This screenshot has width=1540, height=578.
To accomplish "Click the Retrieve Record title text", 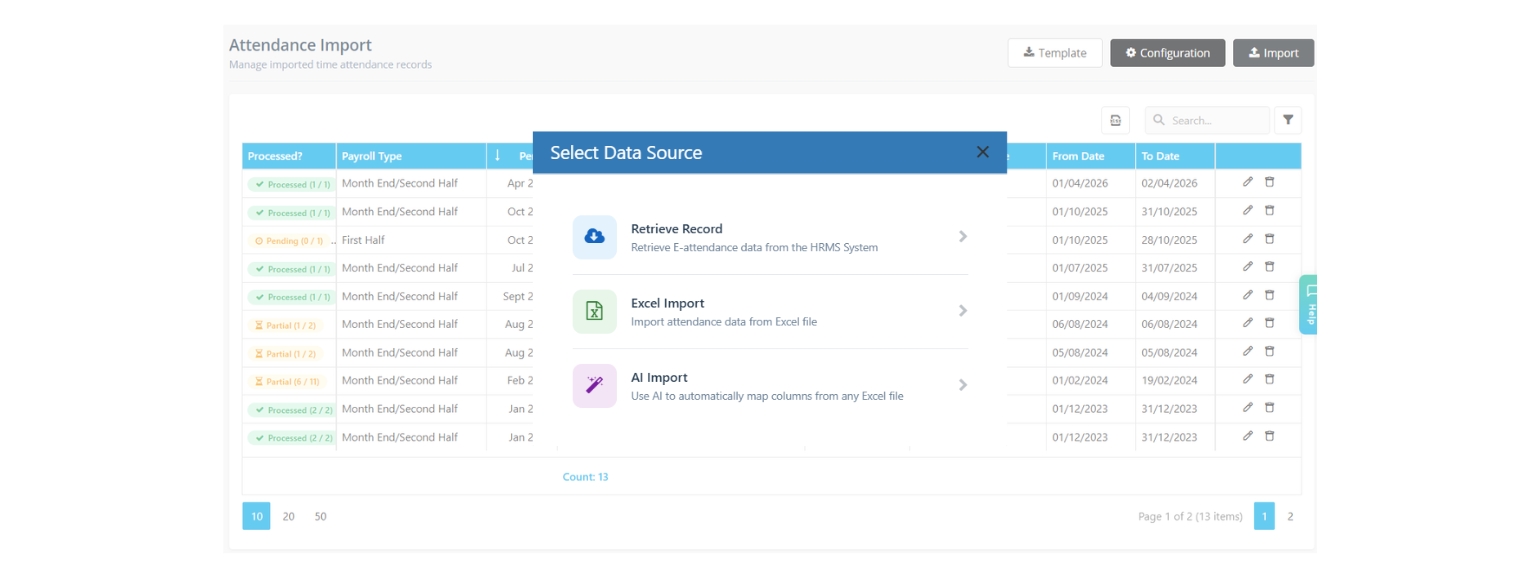I will [x=676, y=229].
